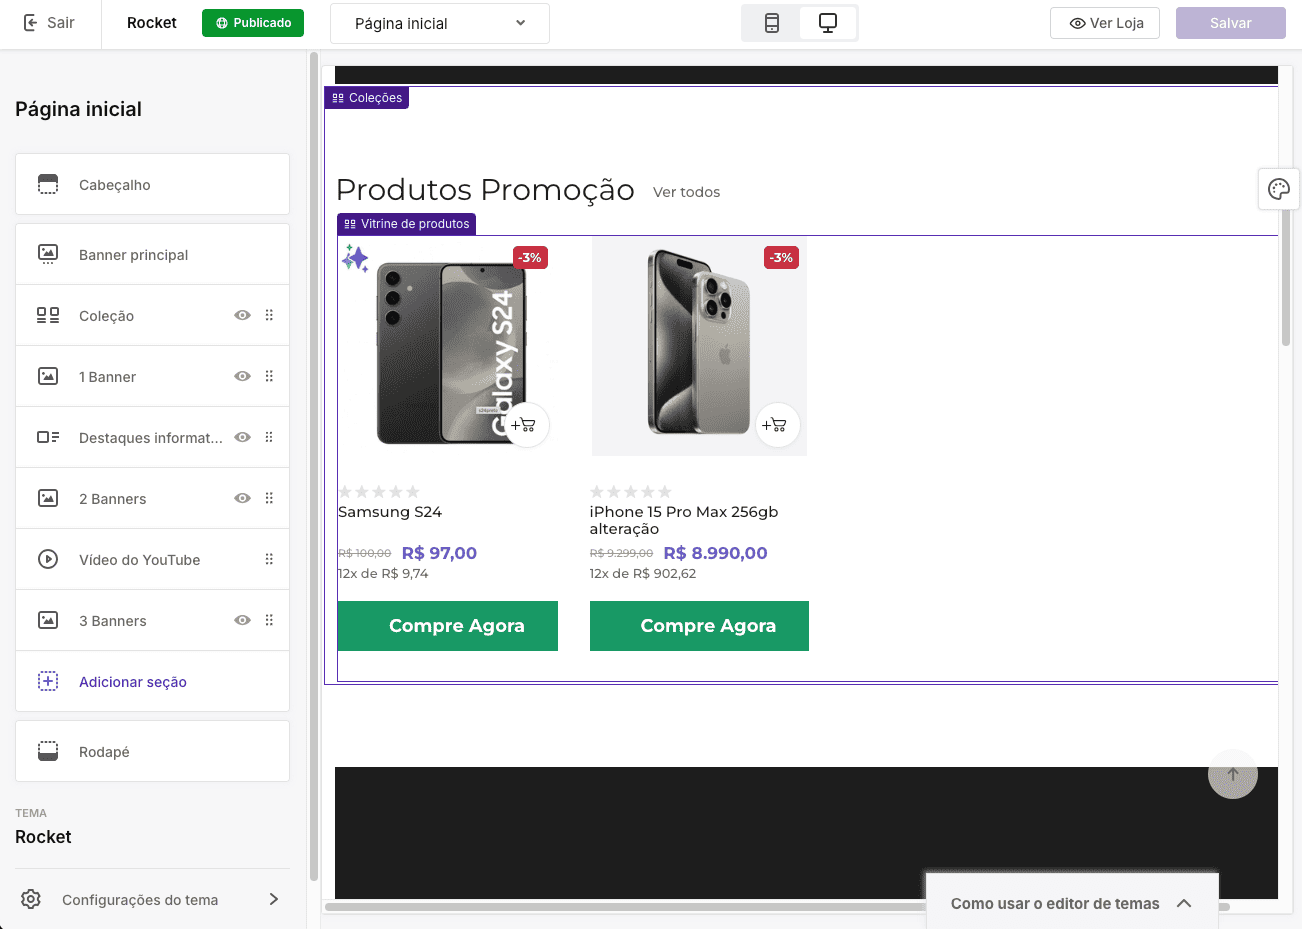Screen dimensions: 1302x929
Task: Click Compre Agora for iPhone 15 Pro Max
Action: [699, 626]
